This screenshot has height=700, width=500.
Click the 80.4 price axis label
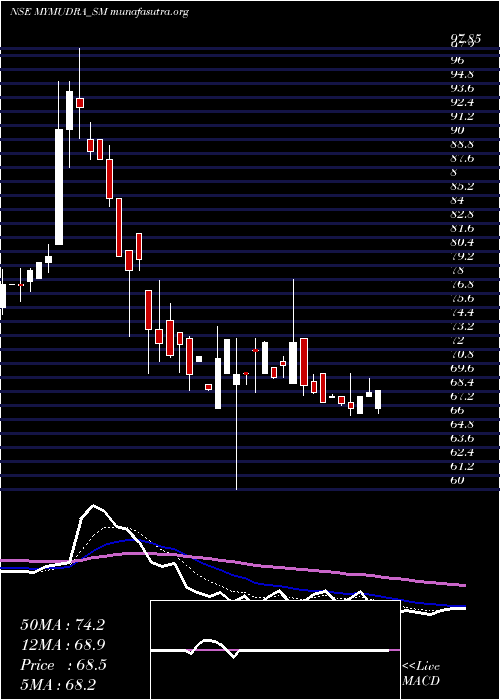click(462, 242)
